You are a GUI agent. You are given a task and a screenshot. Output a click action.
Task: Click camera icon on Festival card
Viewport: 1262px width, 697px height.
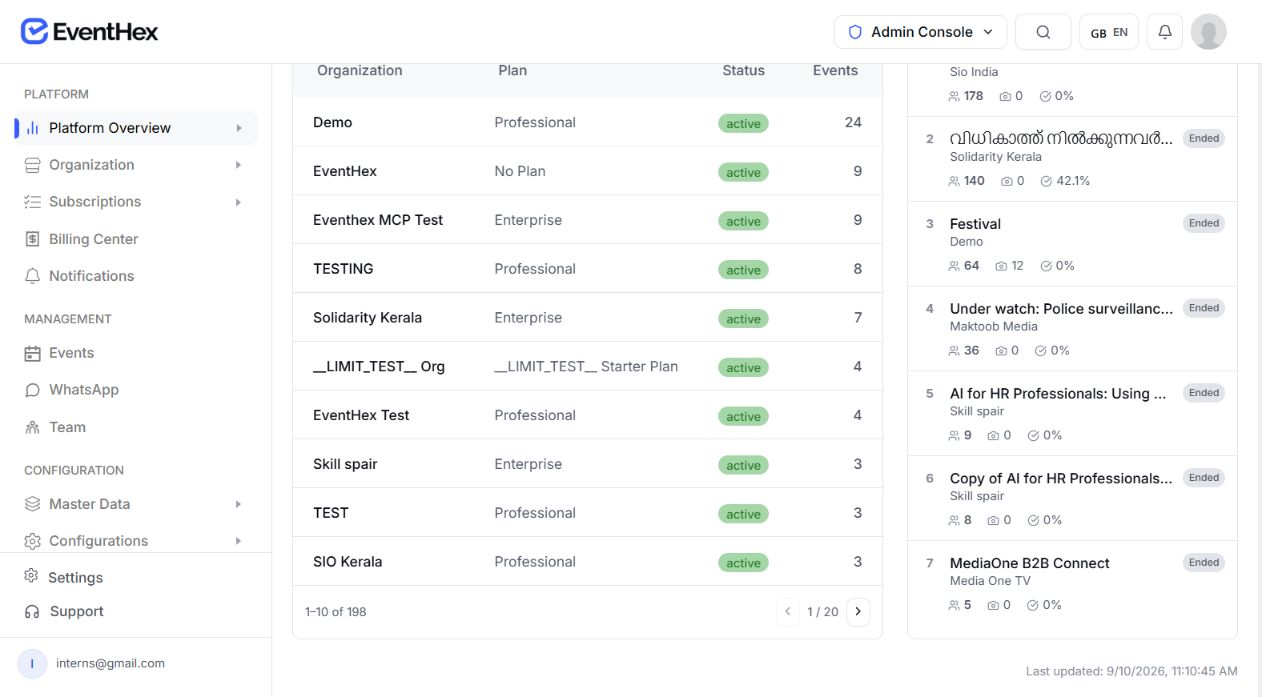[1001, 266]
